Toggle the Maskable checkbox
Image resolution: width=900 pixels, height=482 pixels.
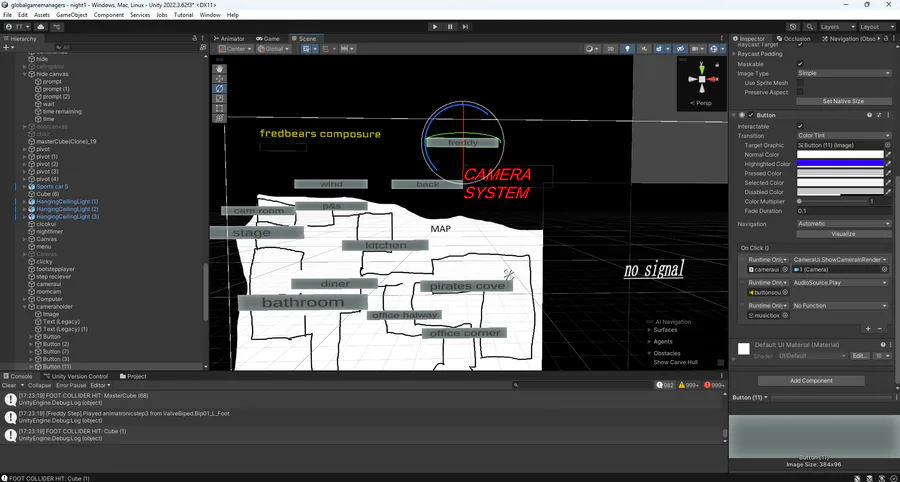pyautogui.click(x=800, y=64)
